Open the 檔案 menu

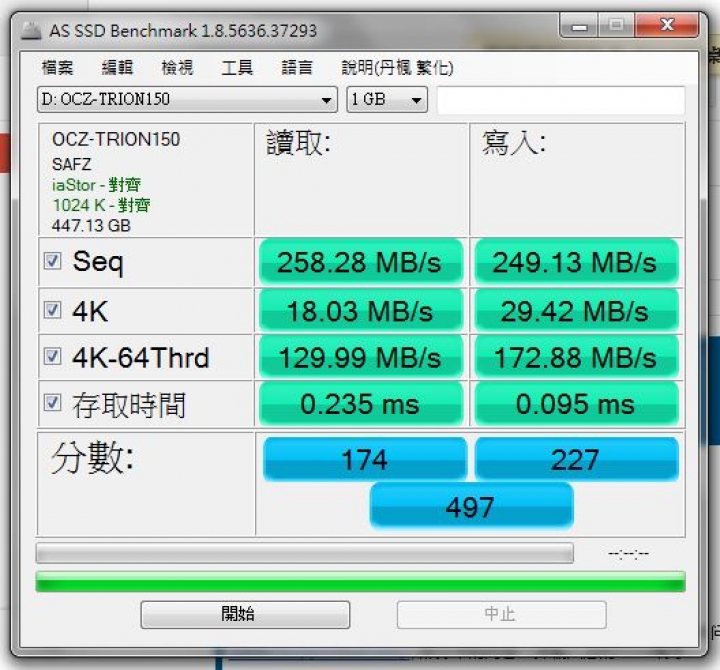point(57,68)
